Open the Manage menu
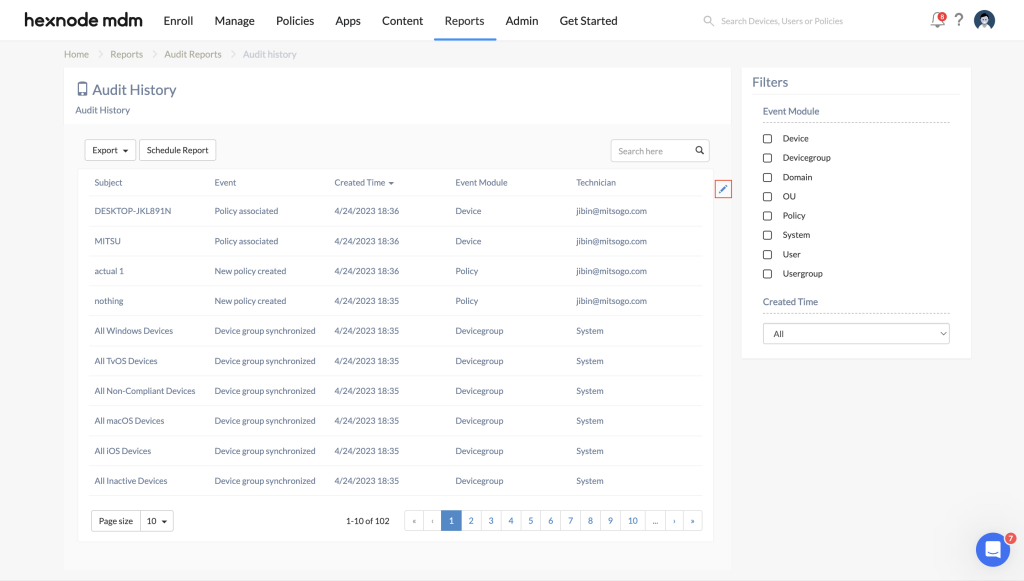Viewport: 1024px width, 581px height. pyautogui.click(x=234, y=20)
